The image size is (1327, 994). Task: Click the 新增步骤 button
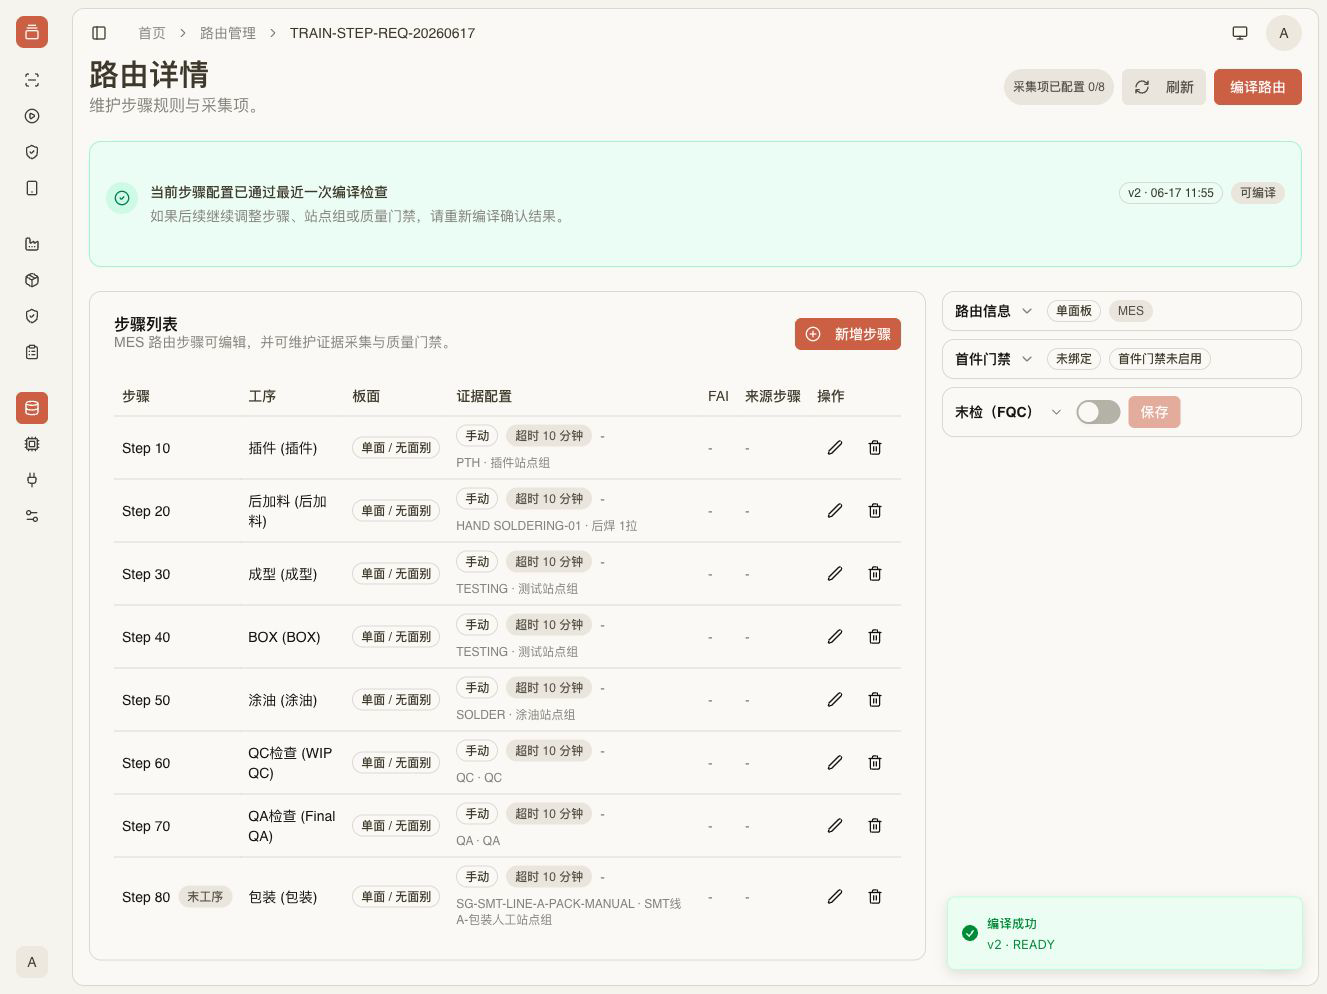(848, 334)
